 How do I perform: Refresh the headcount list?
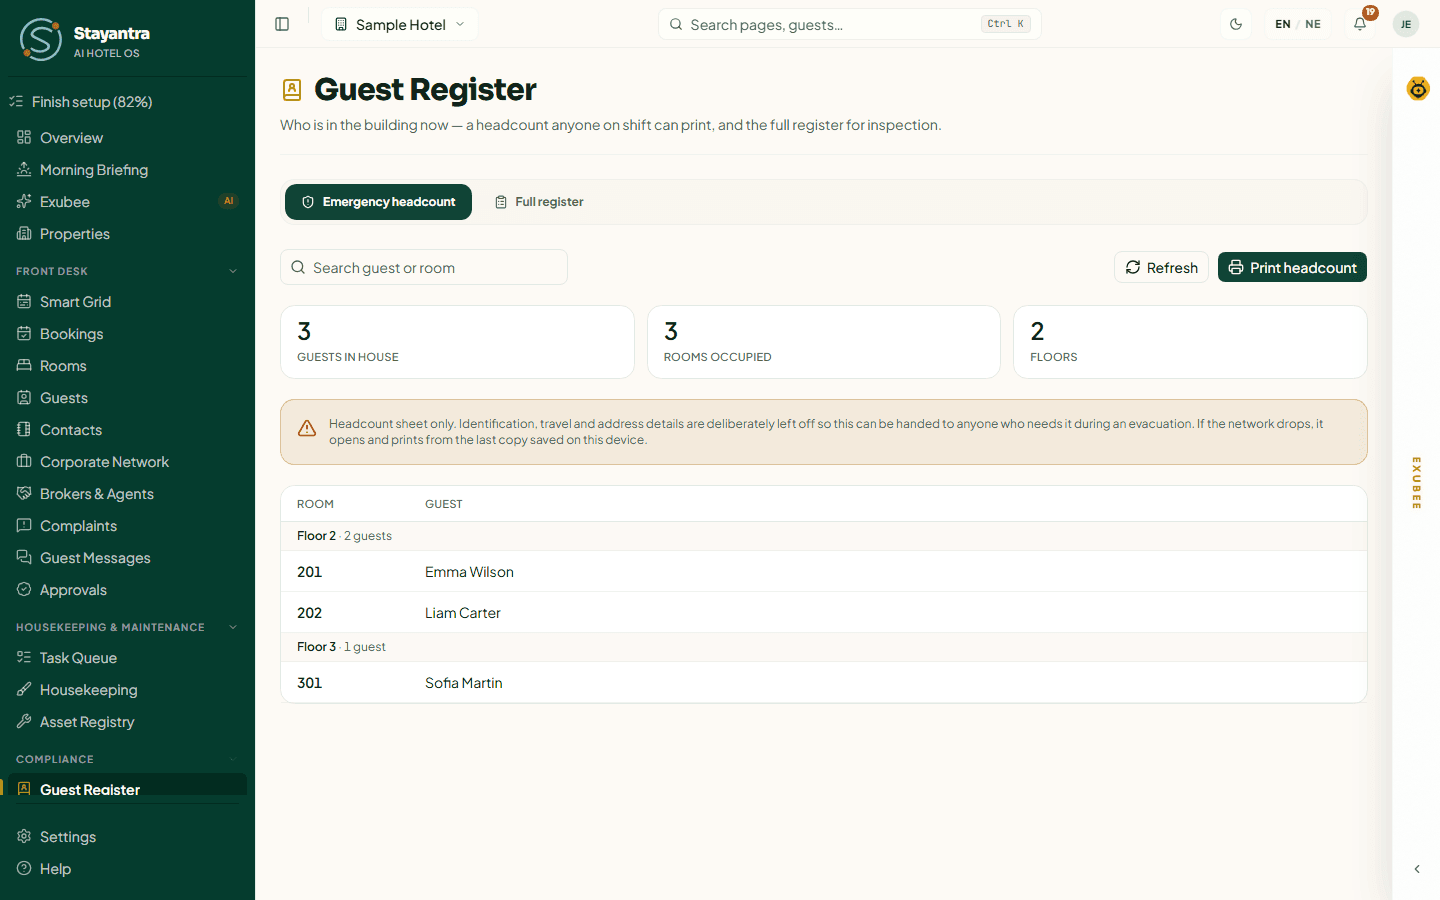(1161, 267)
